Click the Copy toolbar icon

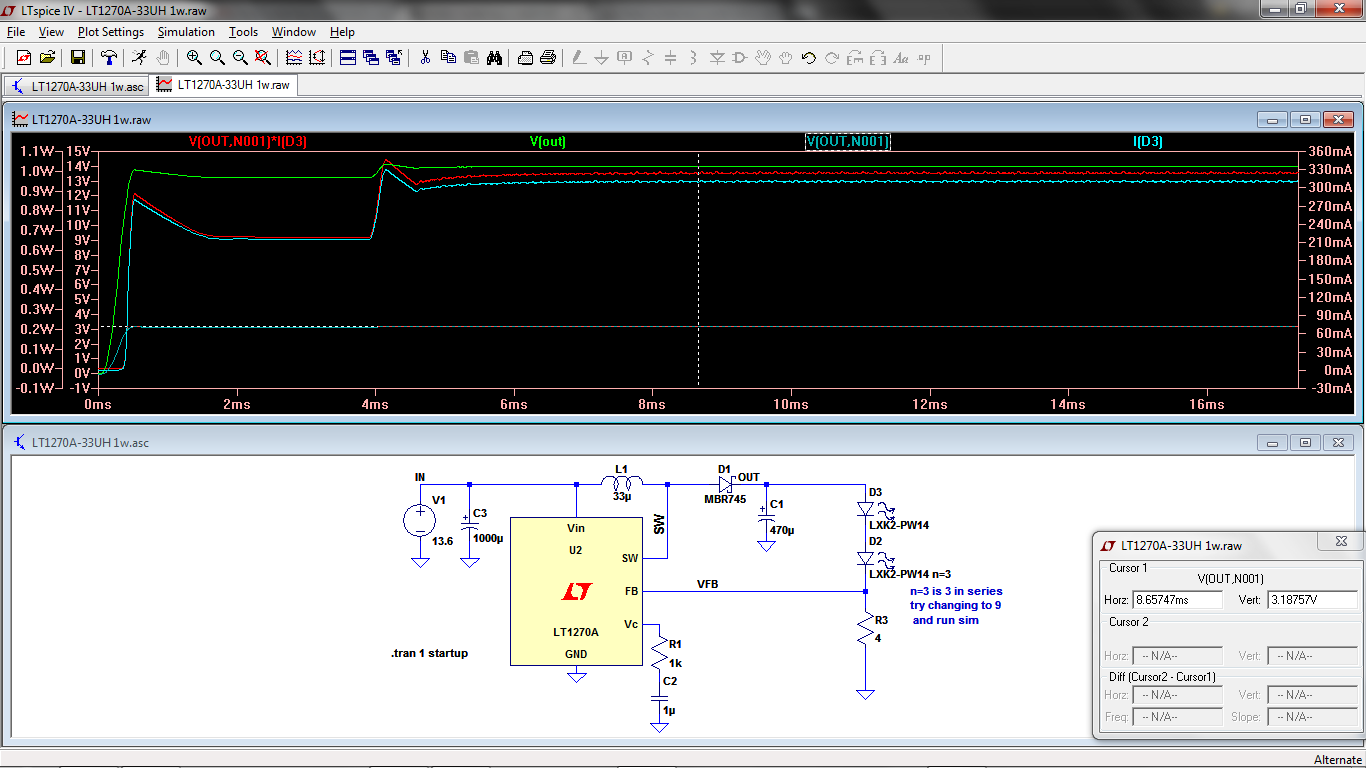pyautogui.click(x=448, y=58)
